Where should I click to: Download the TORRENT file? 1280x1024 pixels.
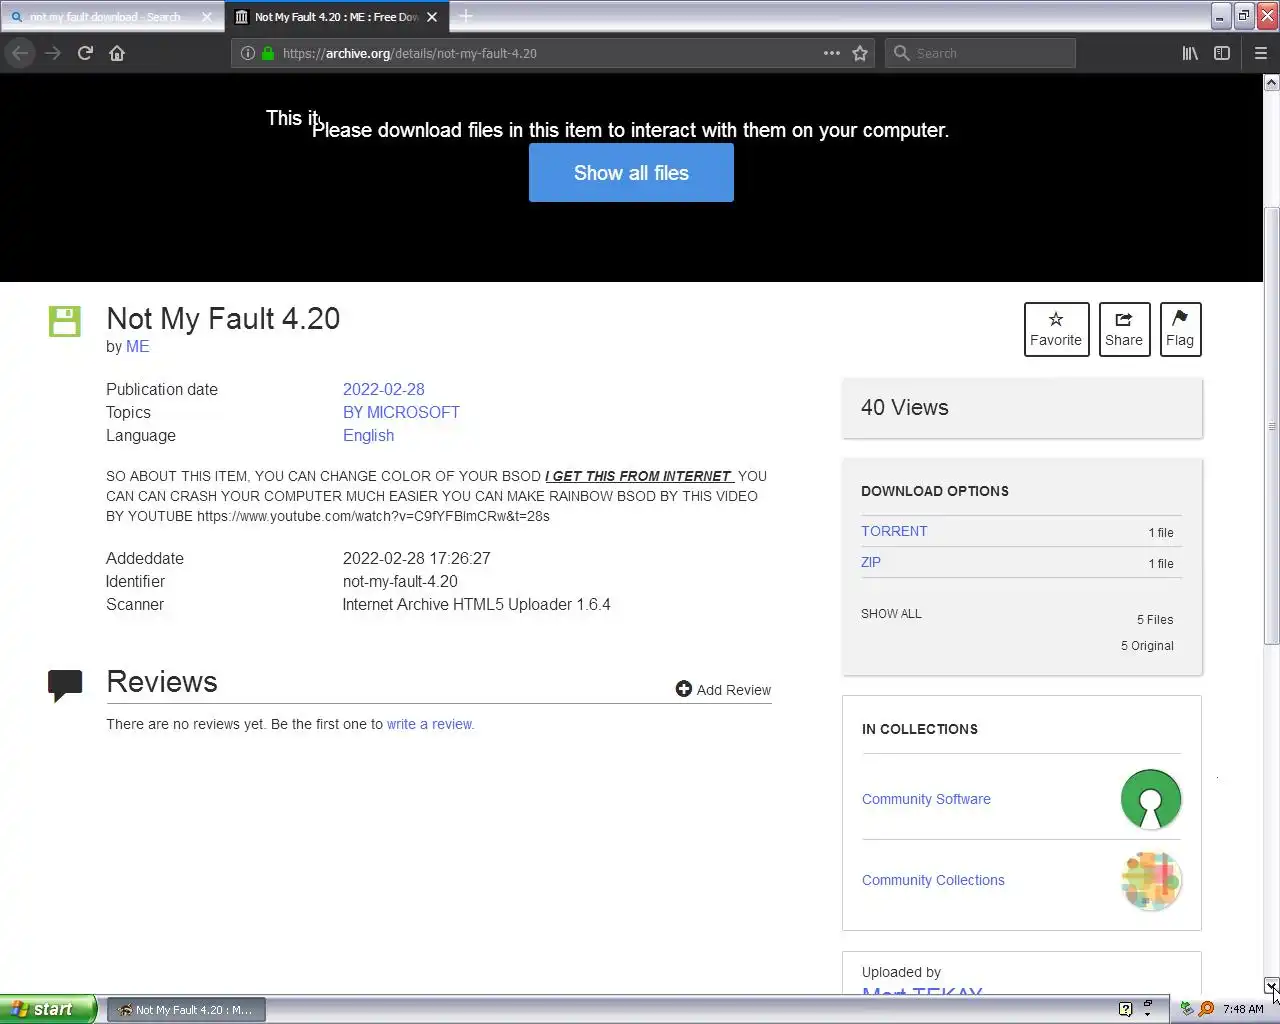point(894,531)
